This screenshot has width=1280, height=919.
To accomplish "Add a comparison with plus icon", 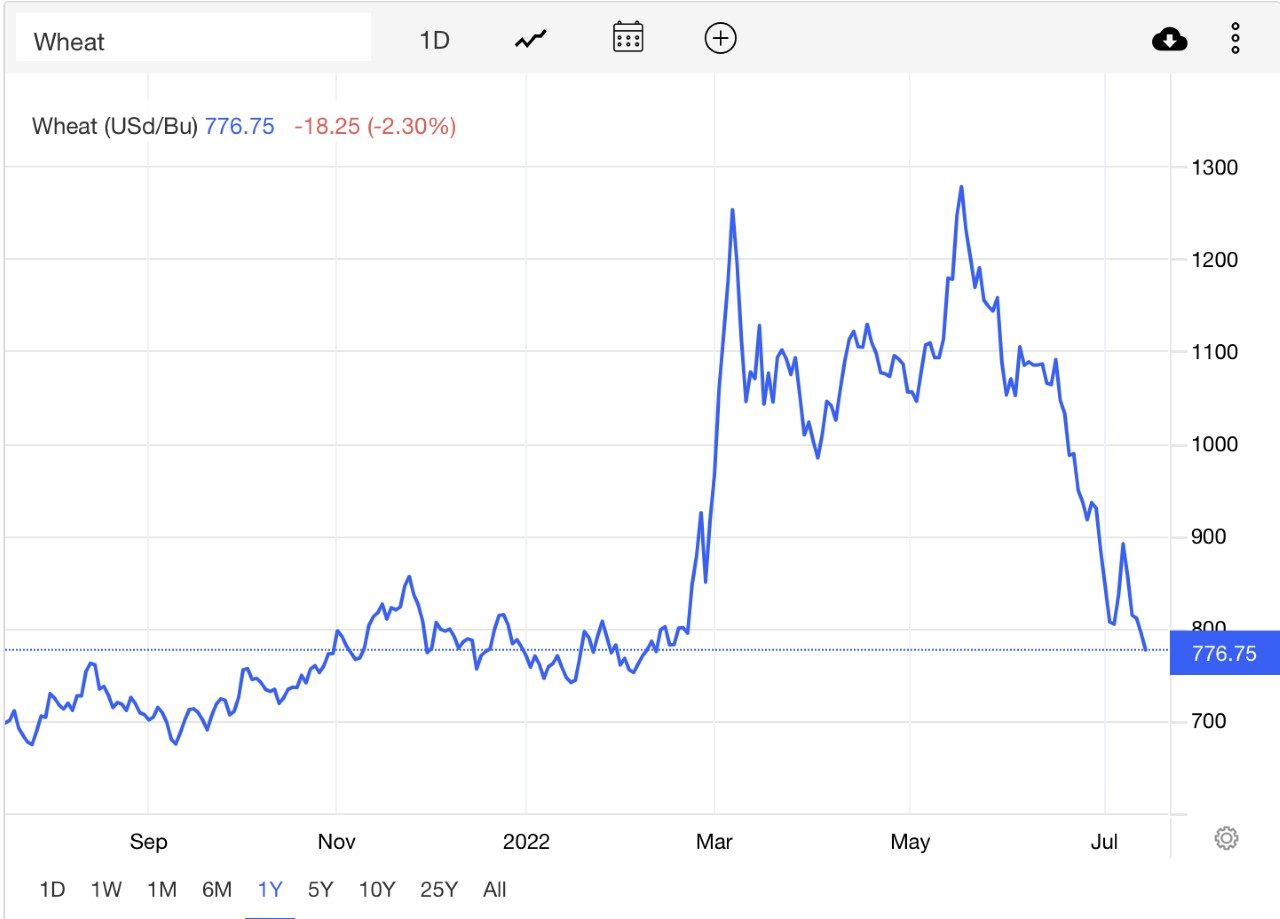I will click(721, 39).
